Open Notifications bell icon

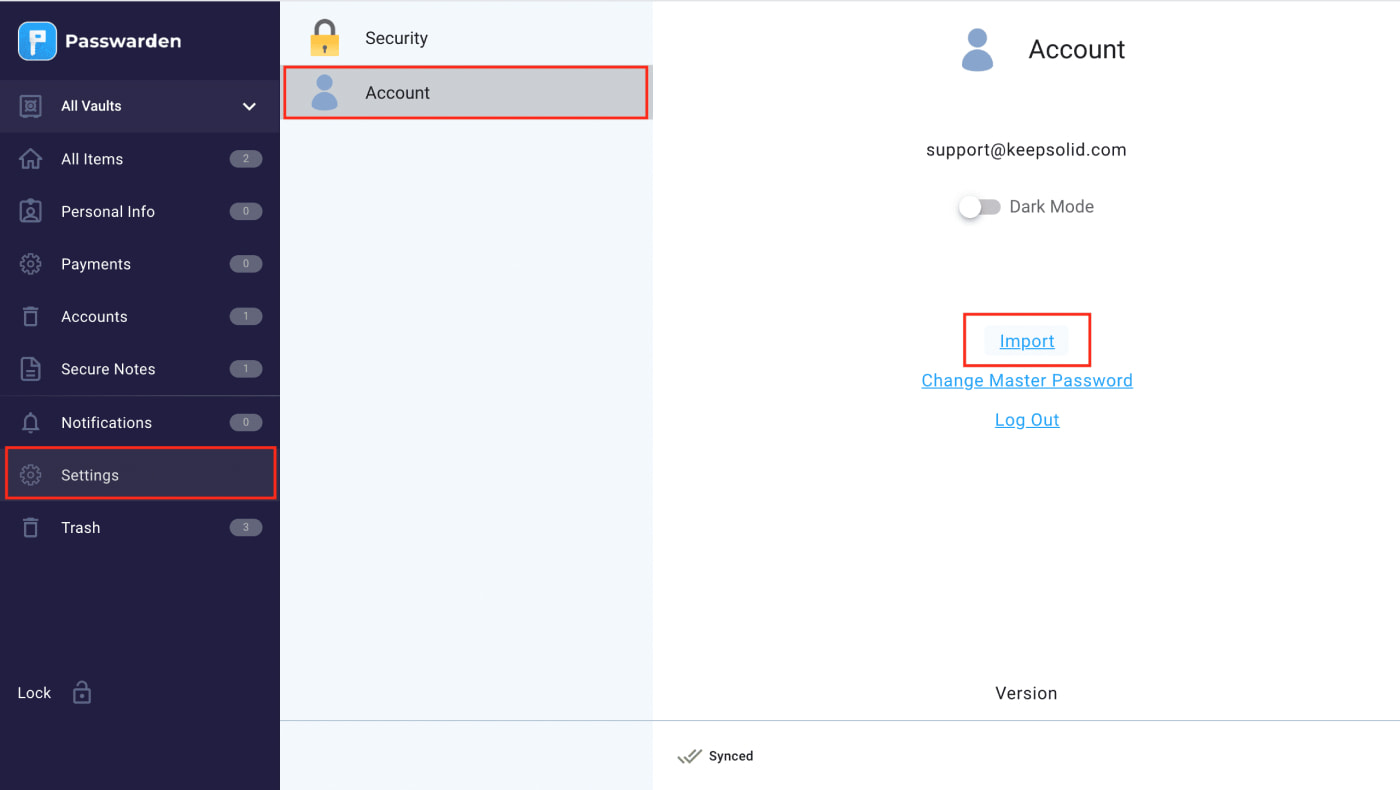click(30, 422)
